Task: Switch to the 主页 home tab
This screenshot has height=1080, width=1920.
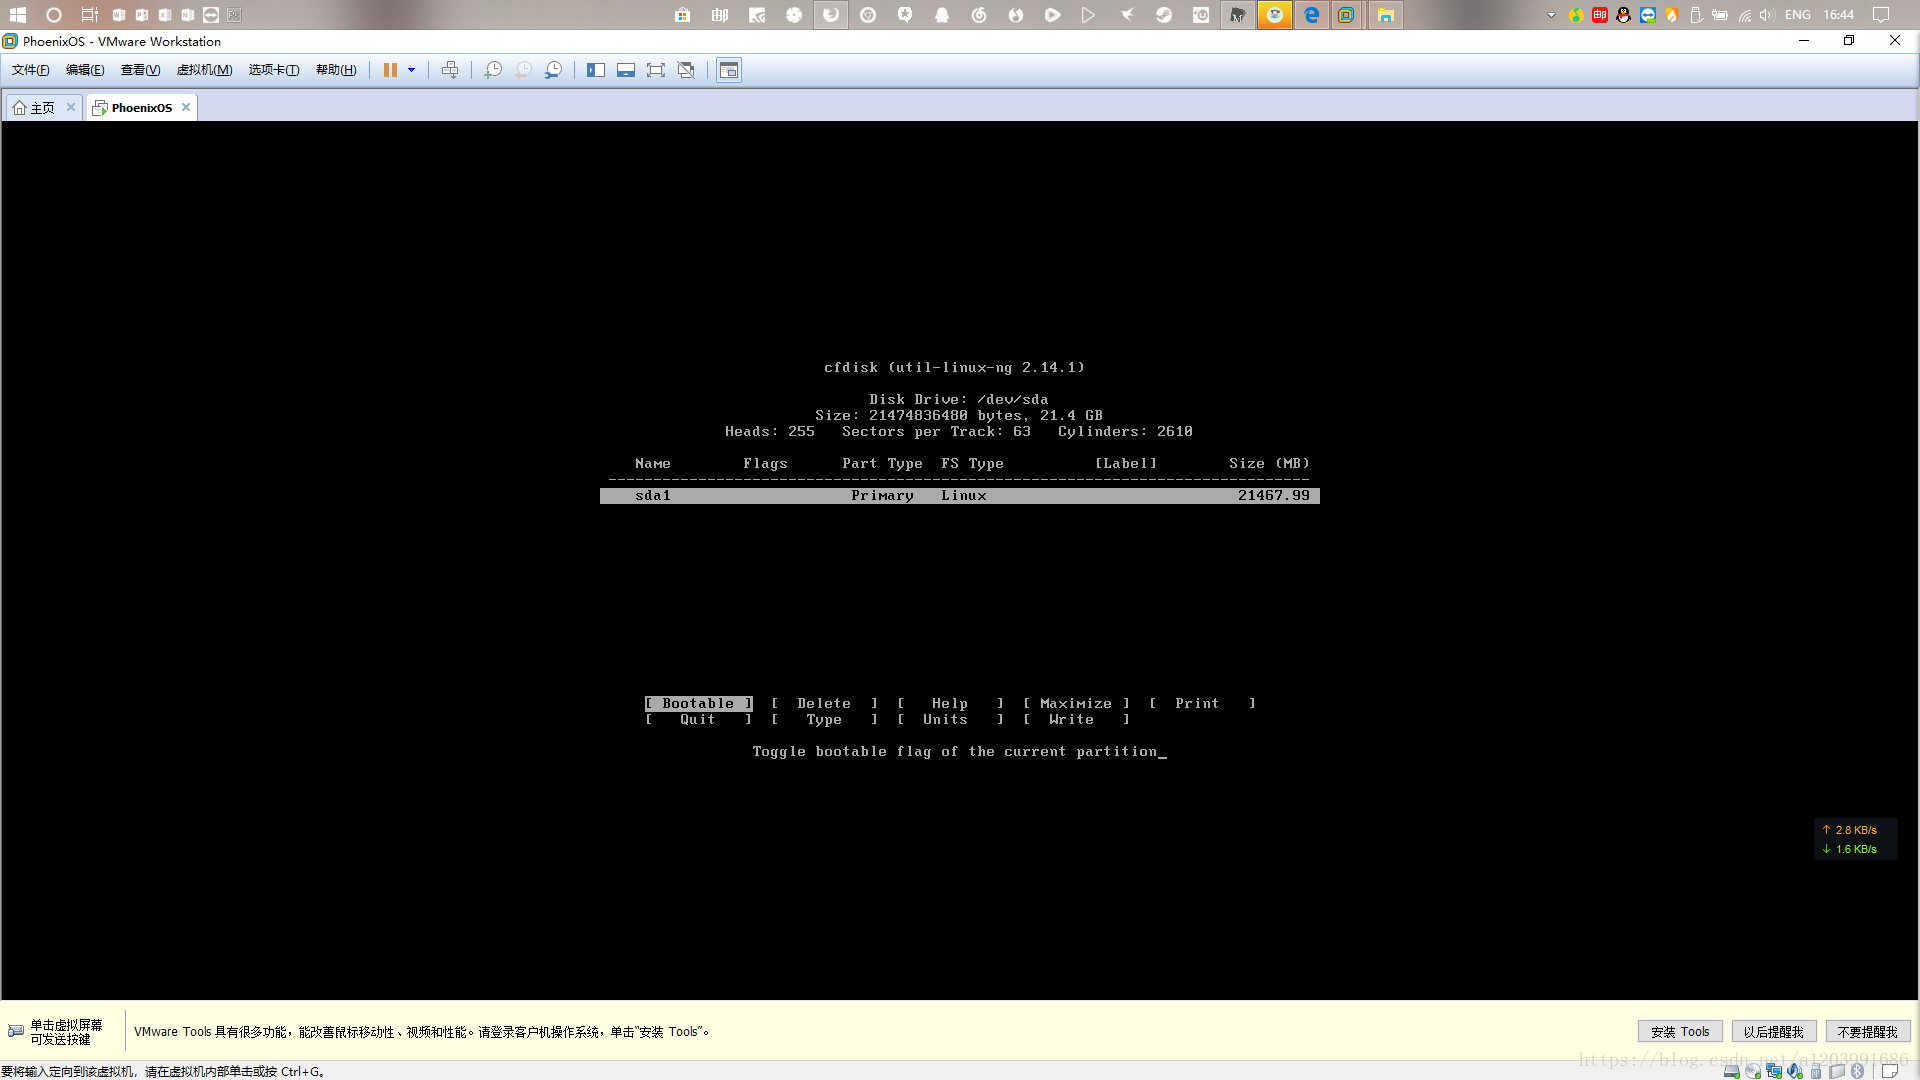Action: tap(42, 108)
